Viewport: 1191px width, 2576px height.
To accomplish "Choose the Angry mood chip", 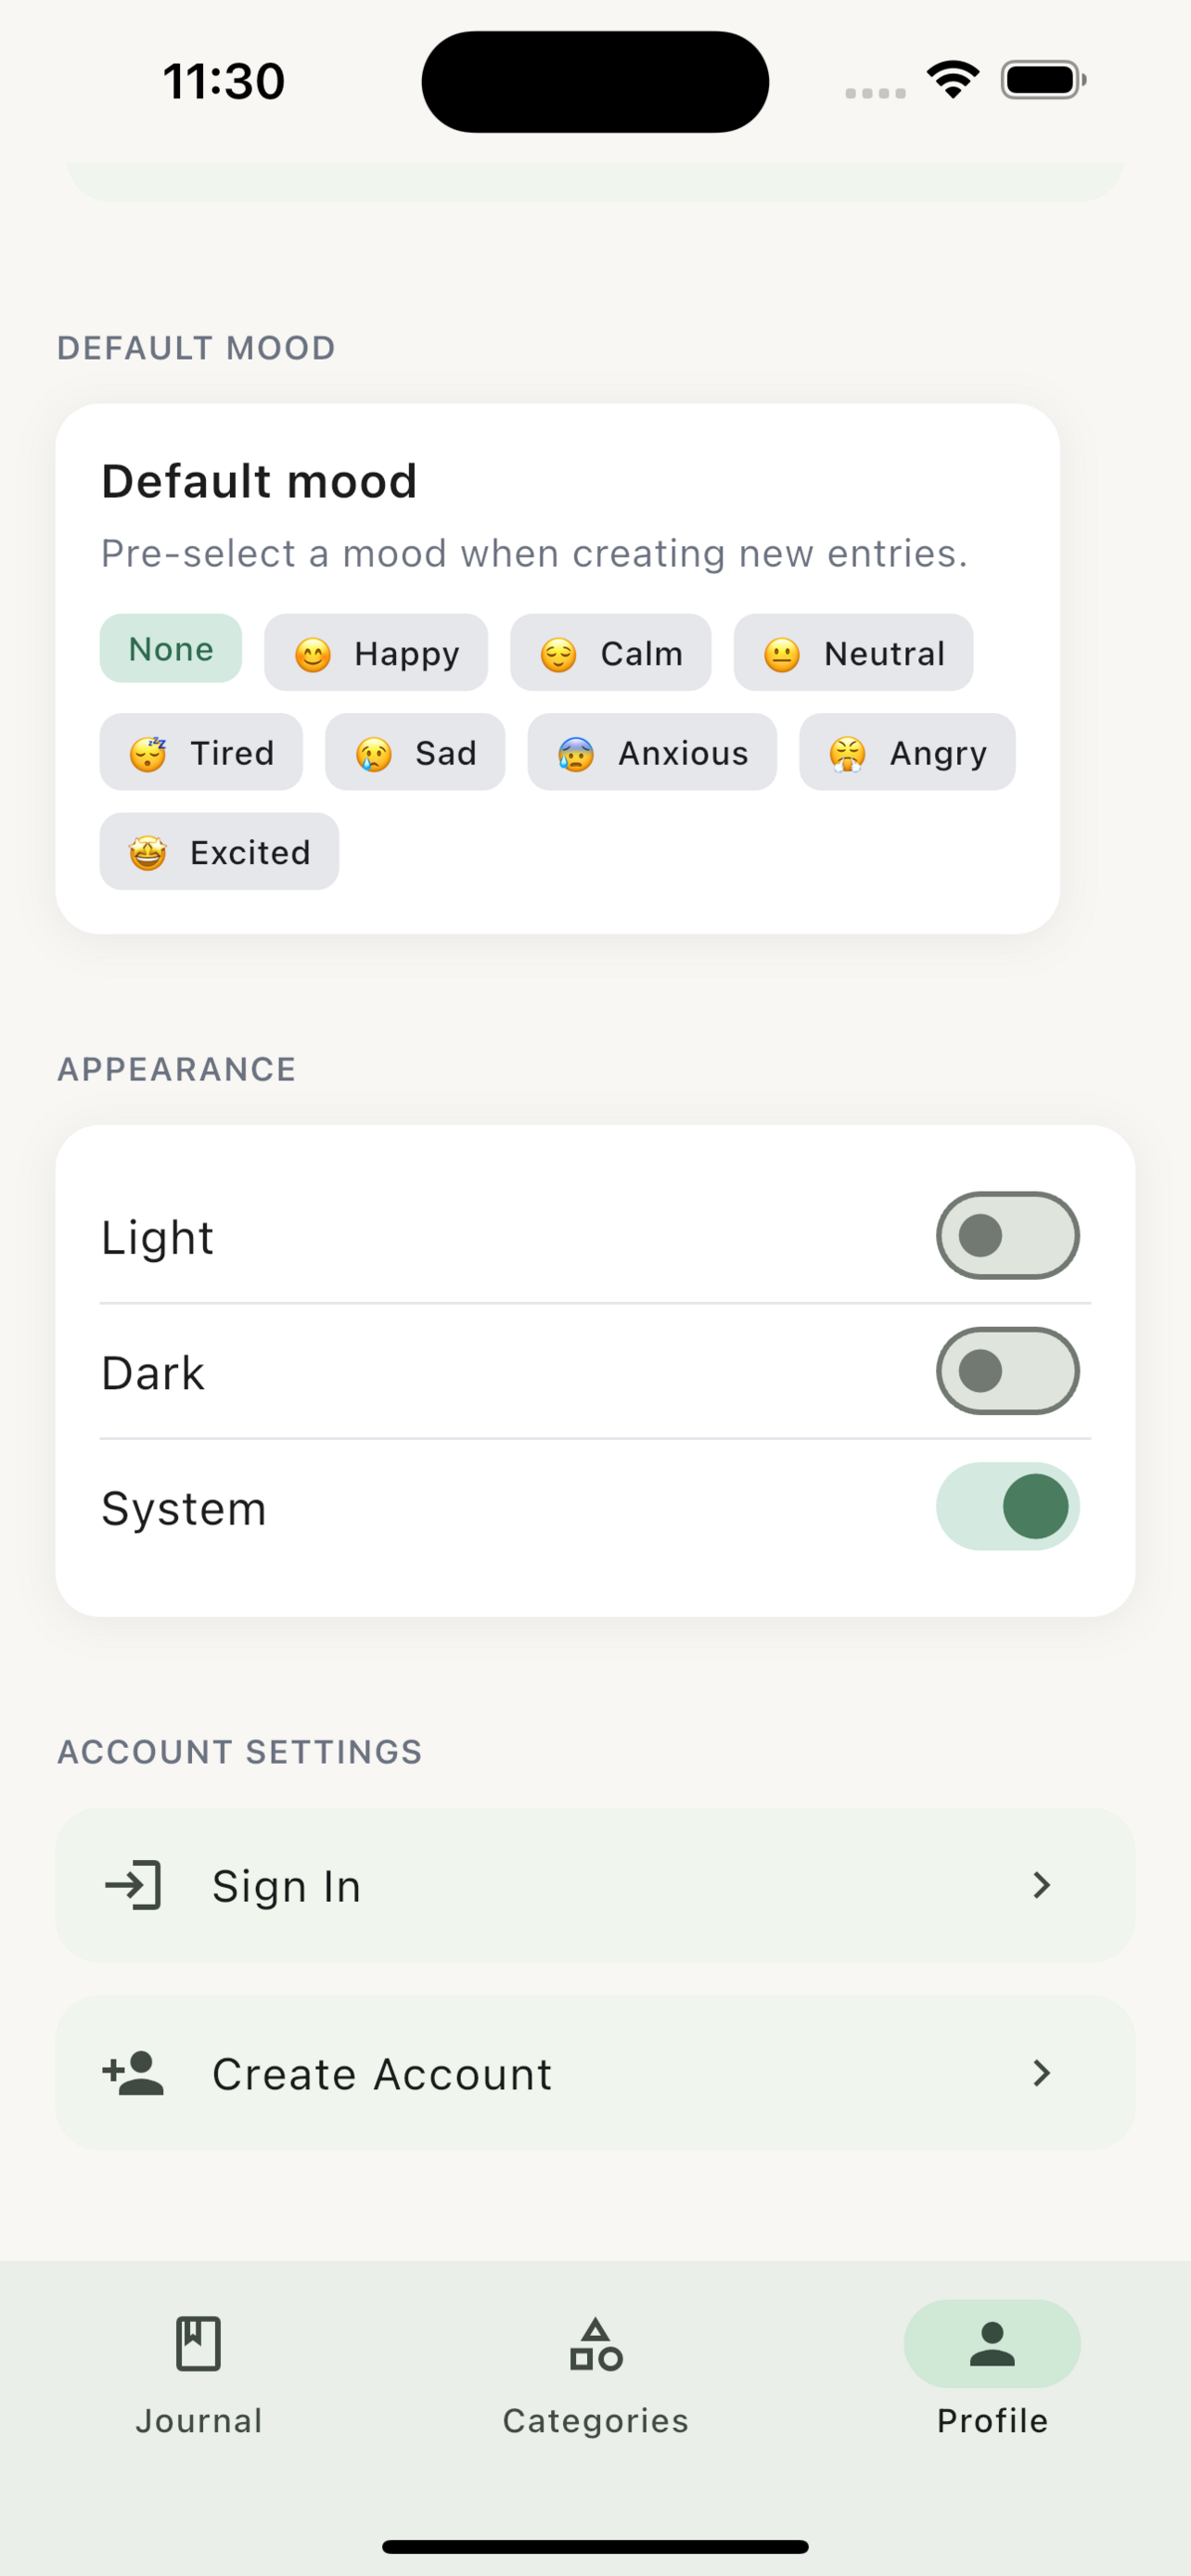I will [907, 752].
